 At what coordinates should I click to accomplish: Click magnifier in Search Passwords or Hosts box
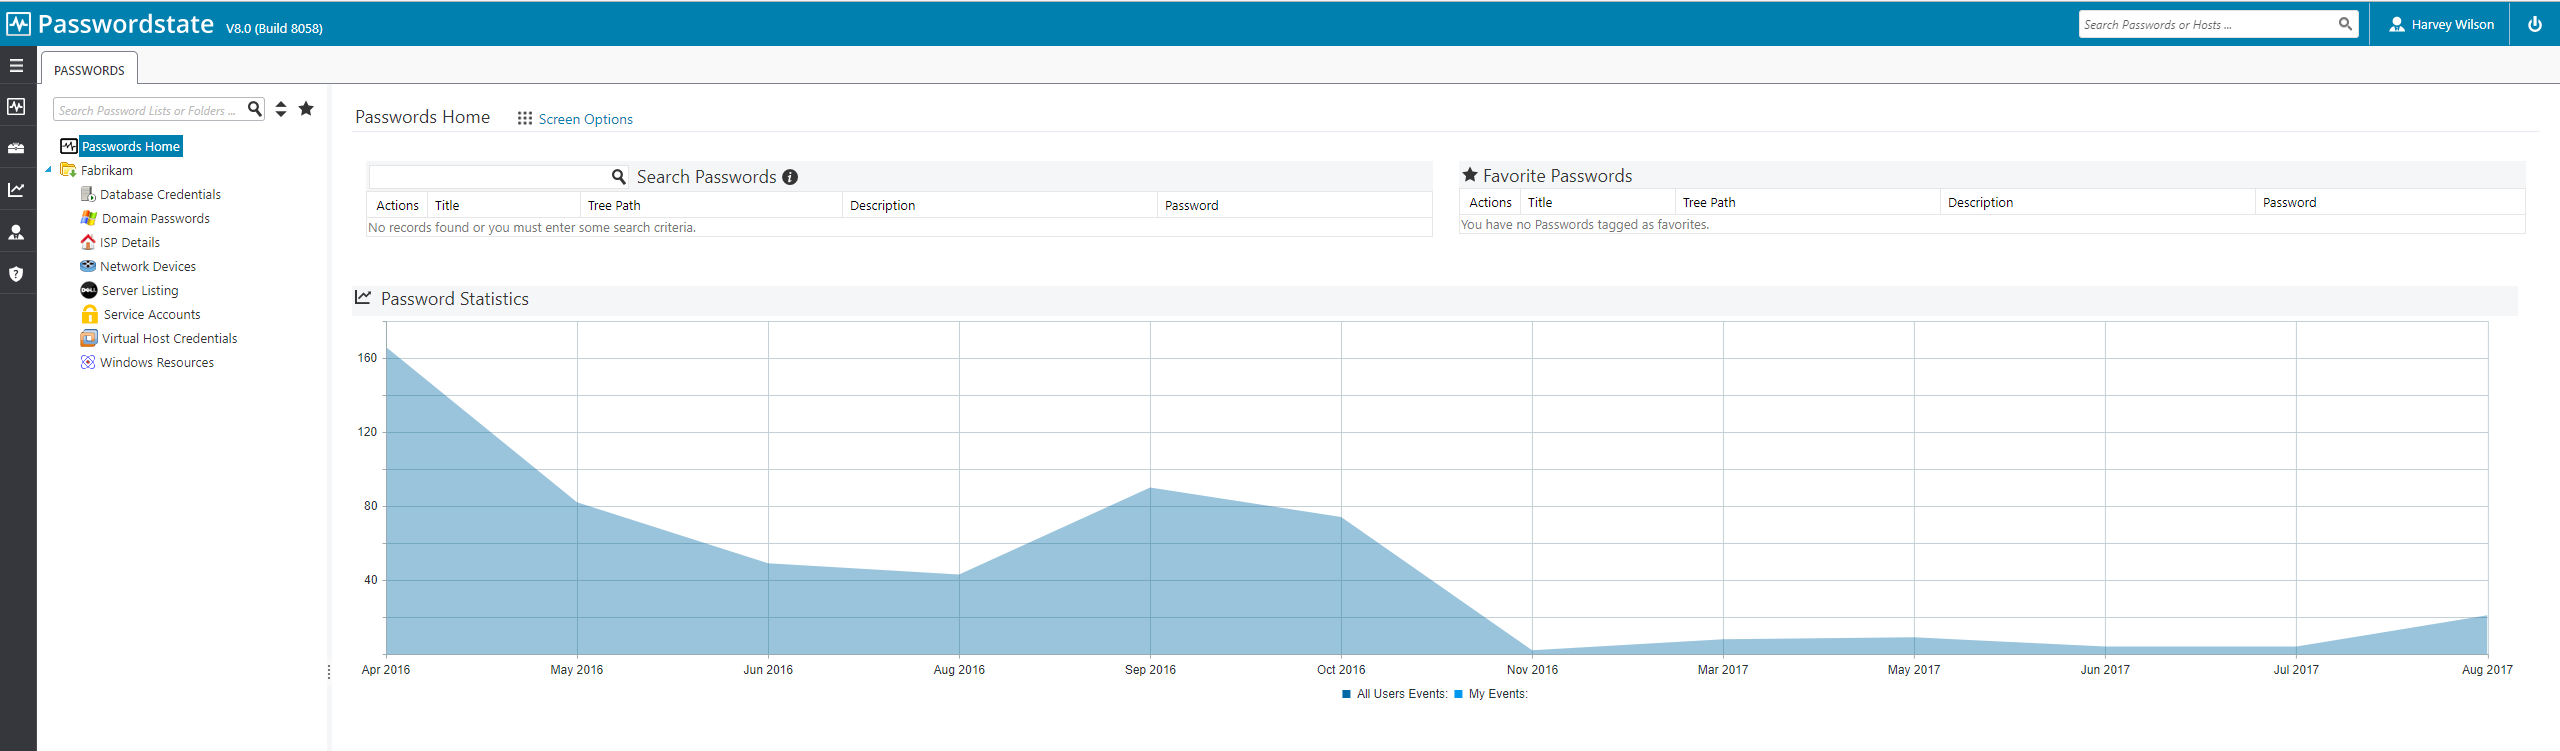click(2345, 24)
